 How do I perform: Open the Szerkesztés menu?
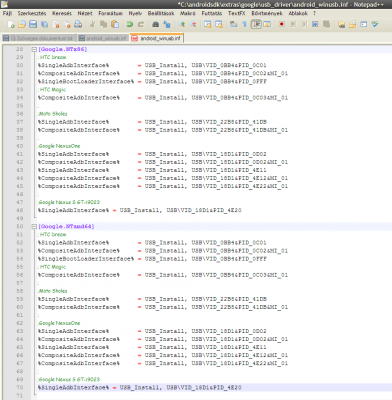tap(32, 13)
